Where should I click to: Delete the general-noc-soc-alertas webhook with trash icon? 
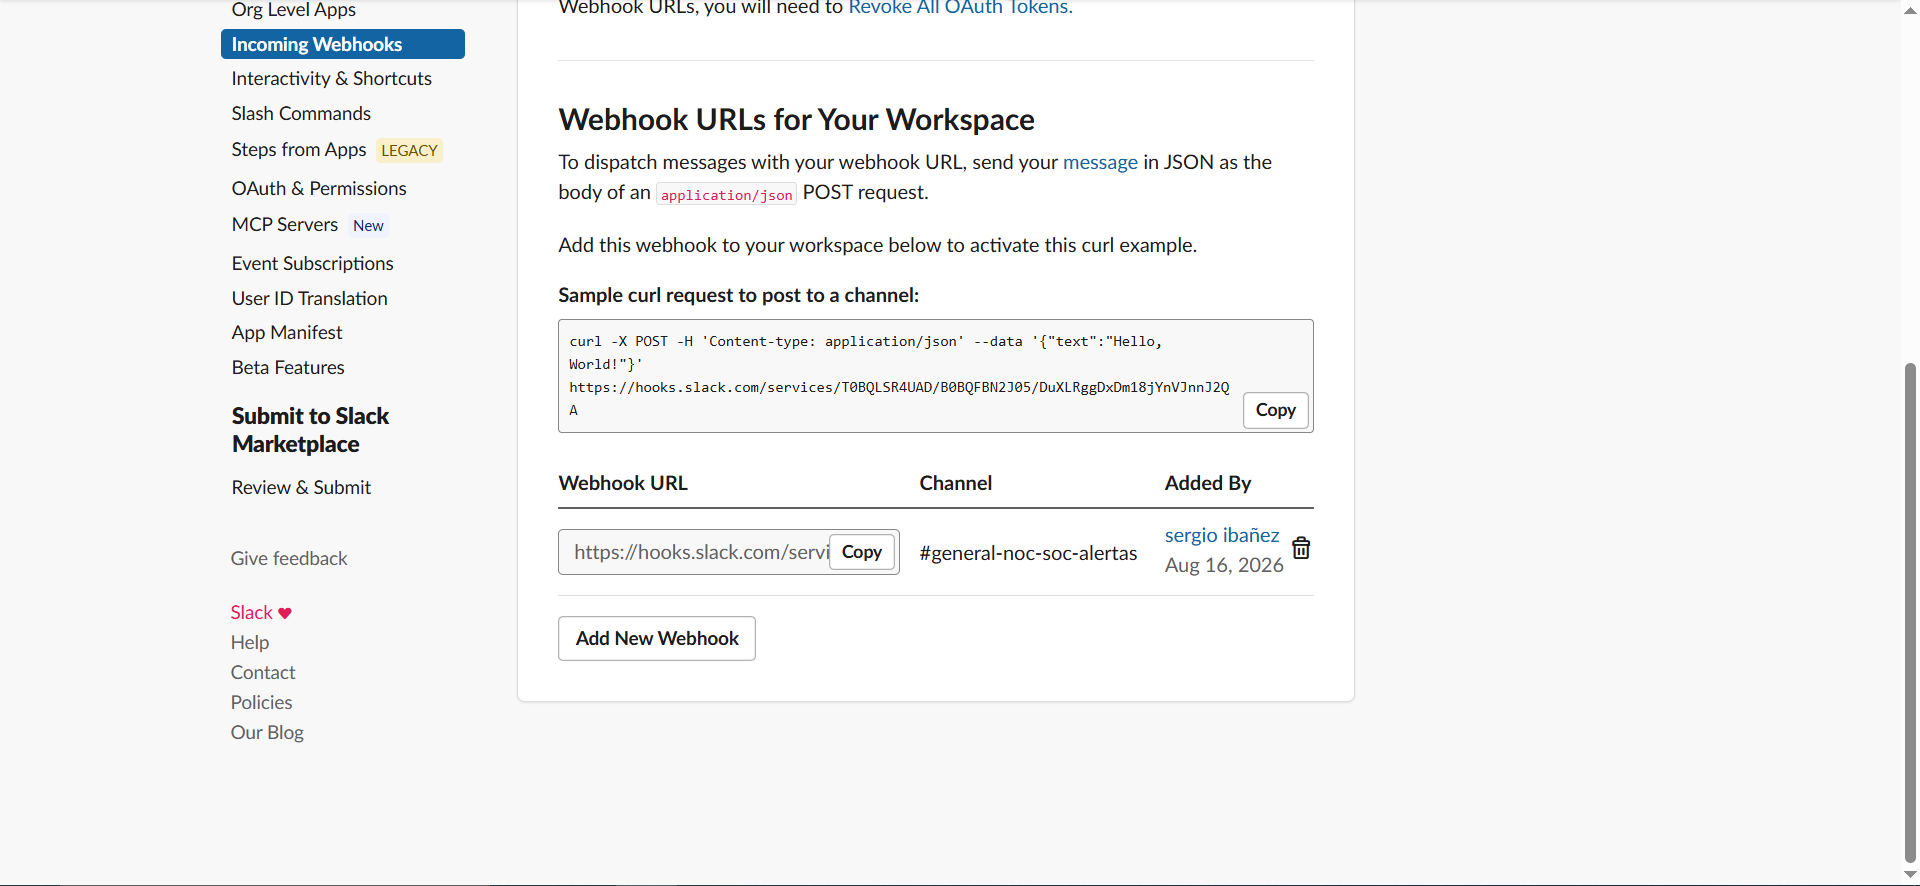[x=1301, y=548]
